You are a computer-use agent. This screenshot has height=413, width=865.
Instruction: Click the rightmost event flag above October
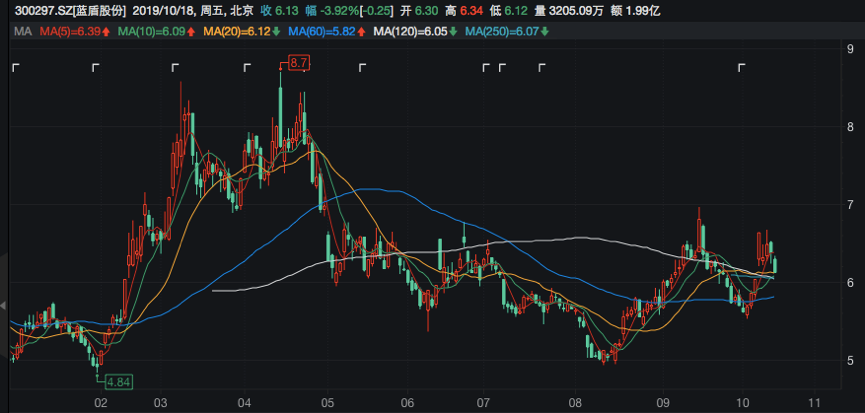click(x=742, y=68)
